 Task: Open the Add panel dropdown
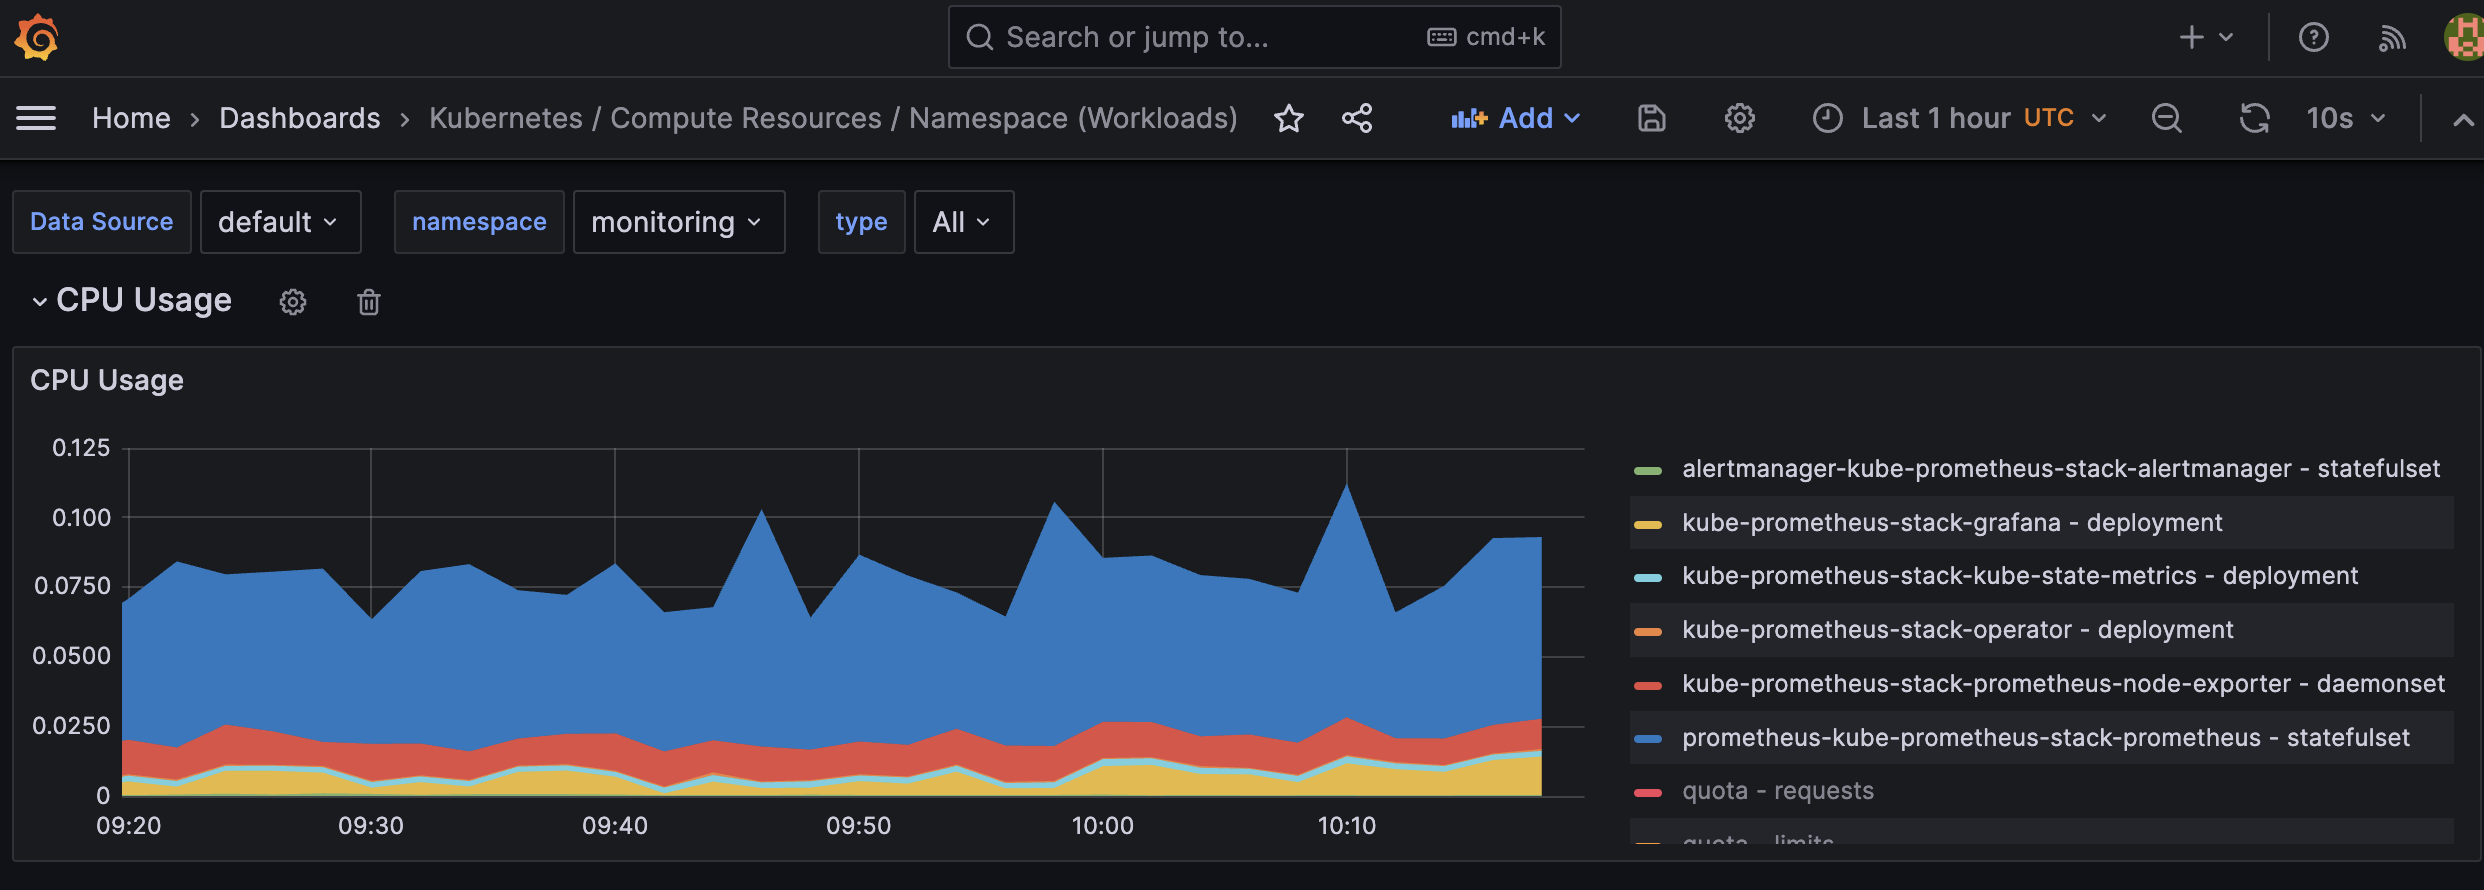coord(1516,118)
